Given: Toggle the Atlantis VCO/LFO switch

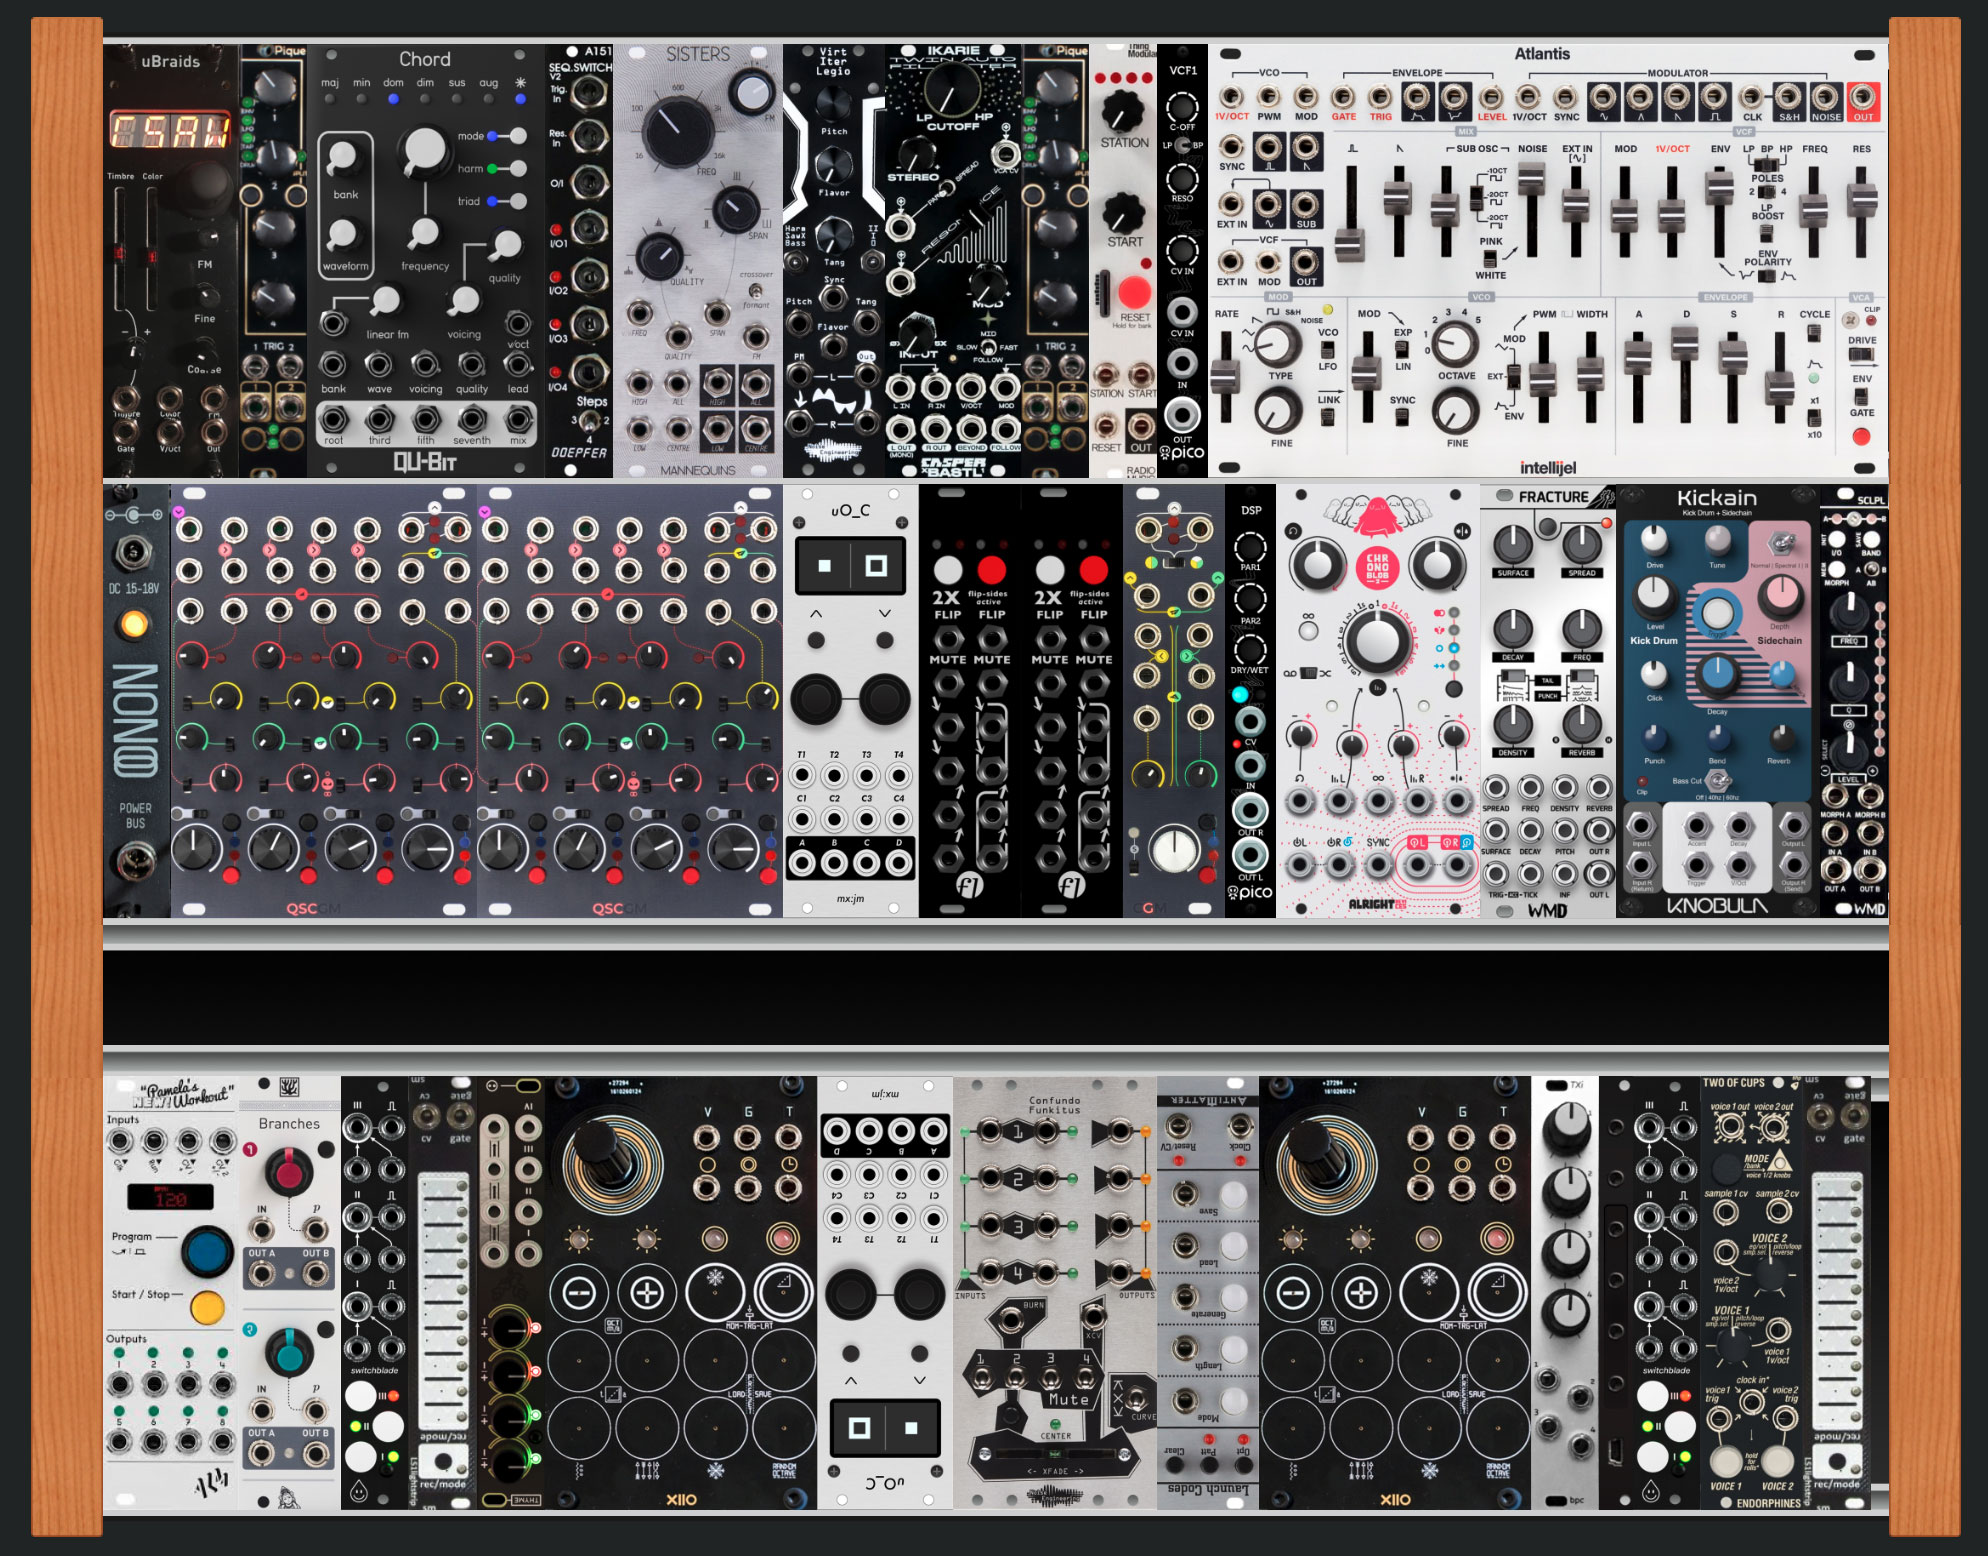Looking at the screenshot, I should [1327, 349].
